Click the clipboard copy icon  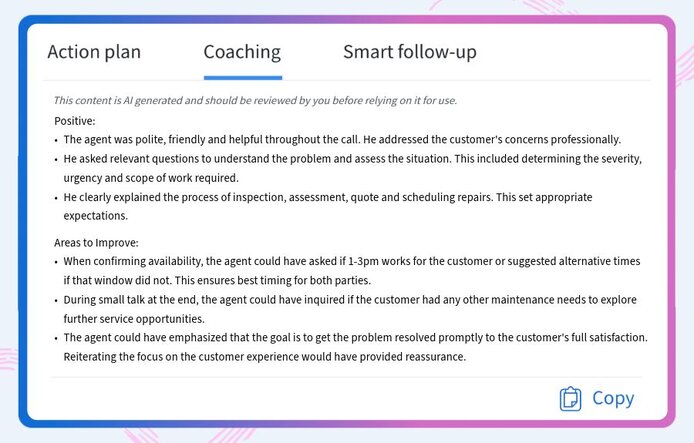tap(570, 398)
